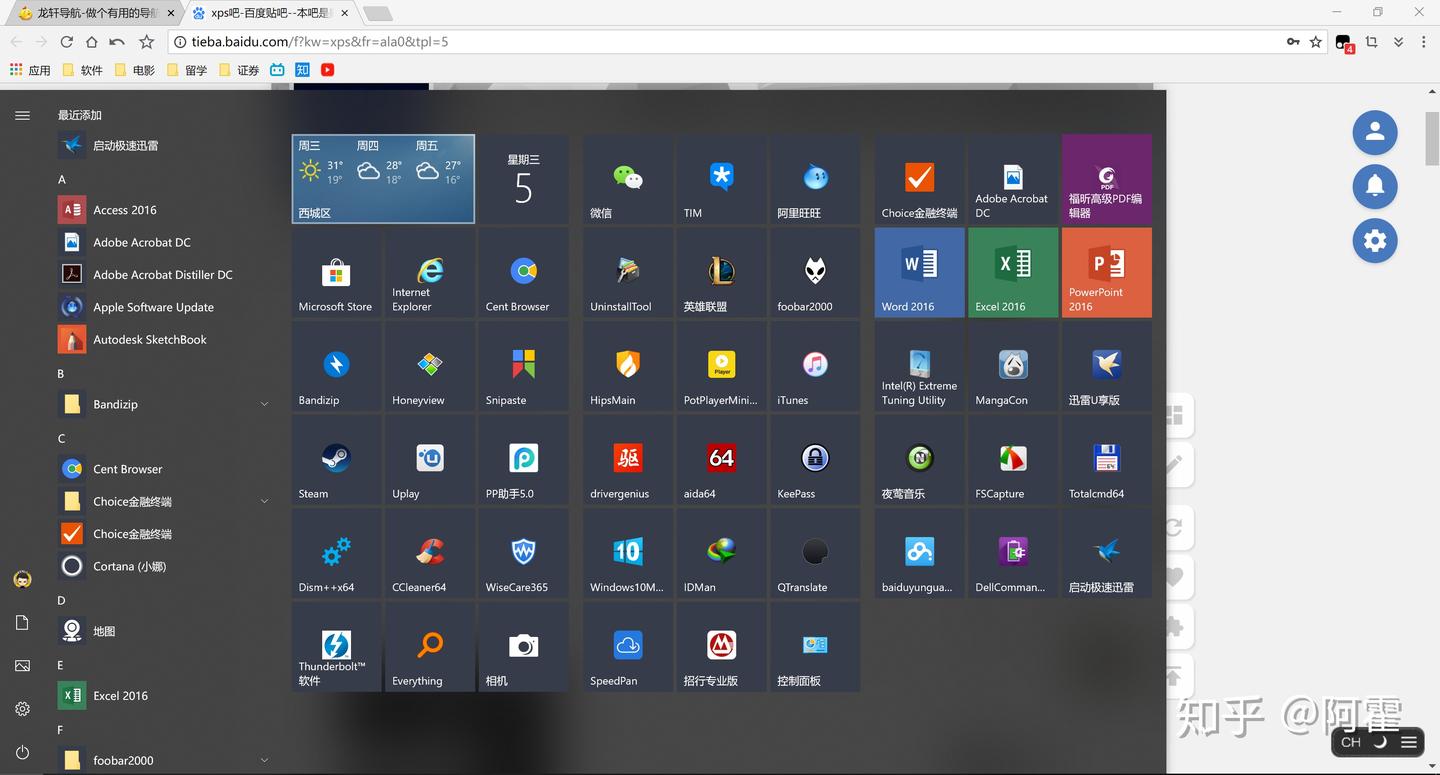Open the aida64 tile
Screen dimensions: 1440x775
click(721, 460)
